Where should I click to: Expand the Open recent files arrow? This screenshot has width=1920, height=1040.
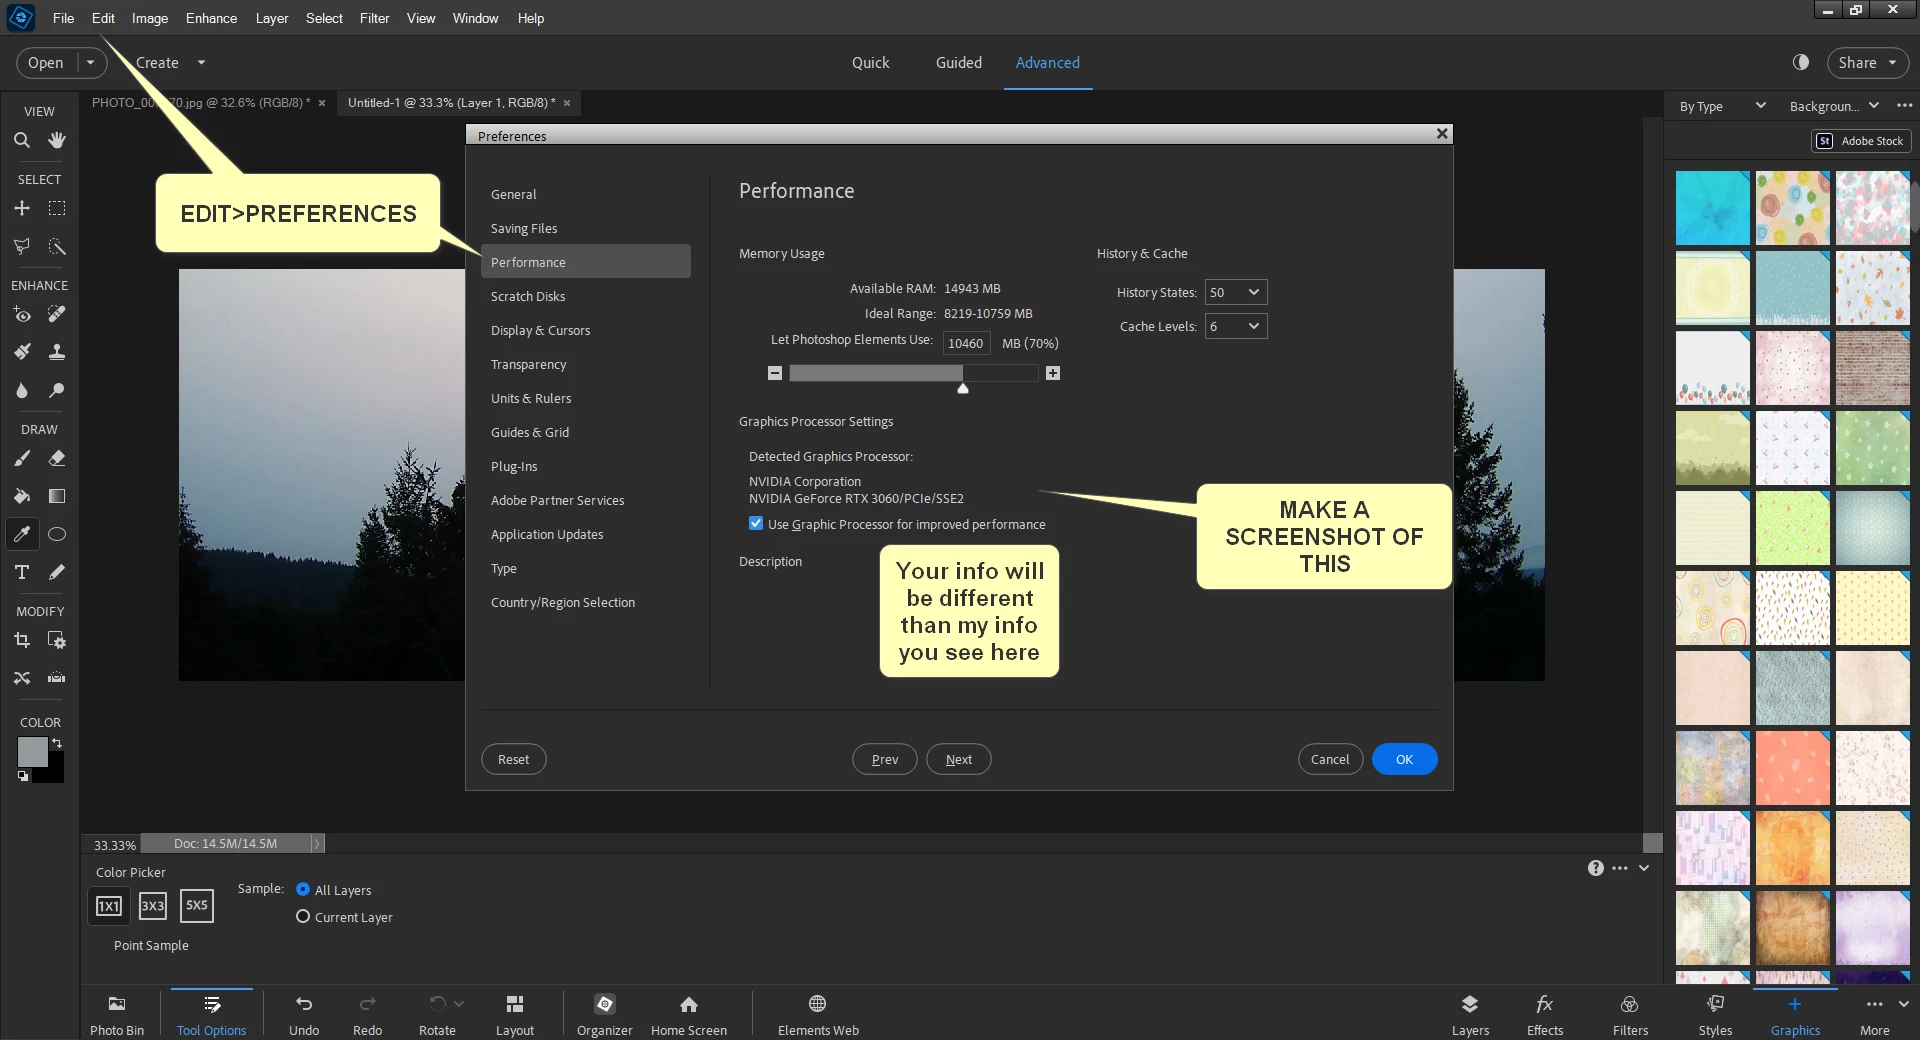tap(91, 62)
